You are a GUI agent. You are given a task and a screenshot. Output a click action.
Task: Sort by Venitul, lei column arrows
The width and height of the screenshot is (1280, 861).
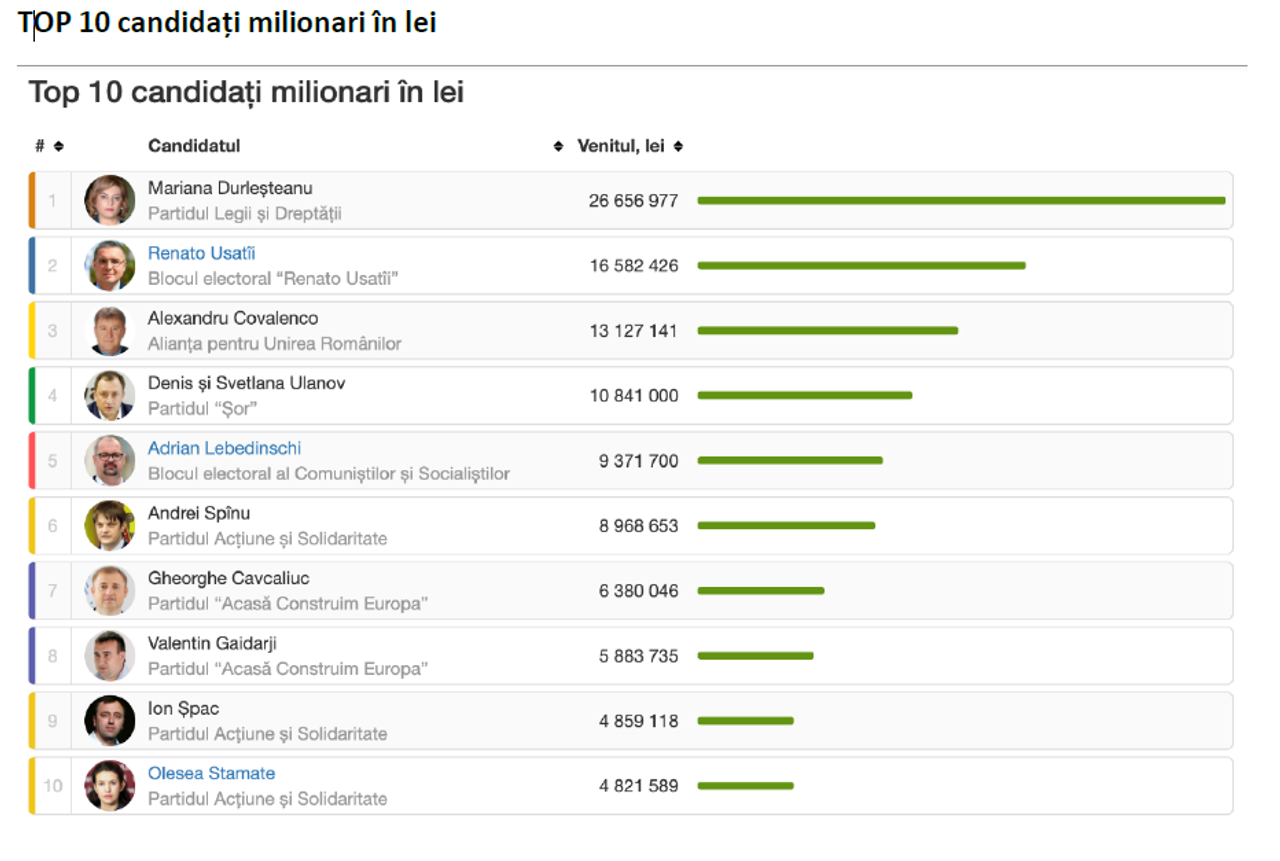pos(678,146)
